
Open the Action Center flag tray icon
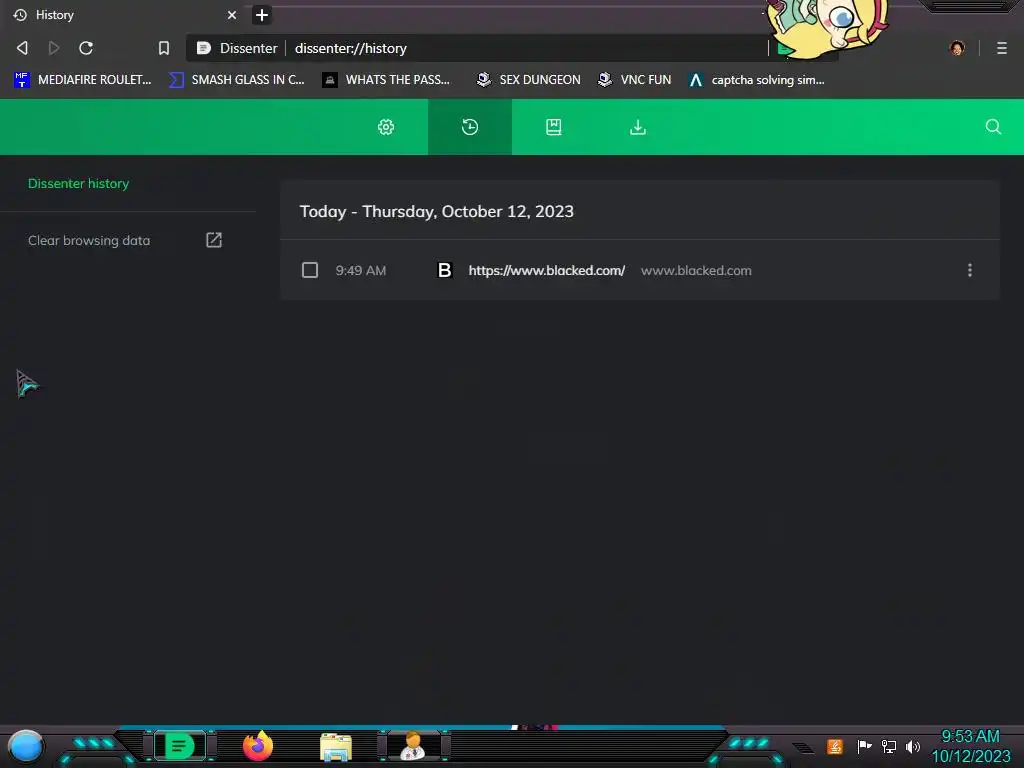pos(865,746)
